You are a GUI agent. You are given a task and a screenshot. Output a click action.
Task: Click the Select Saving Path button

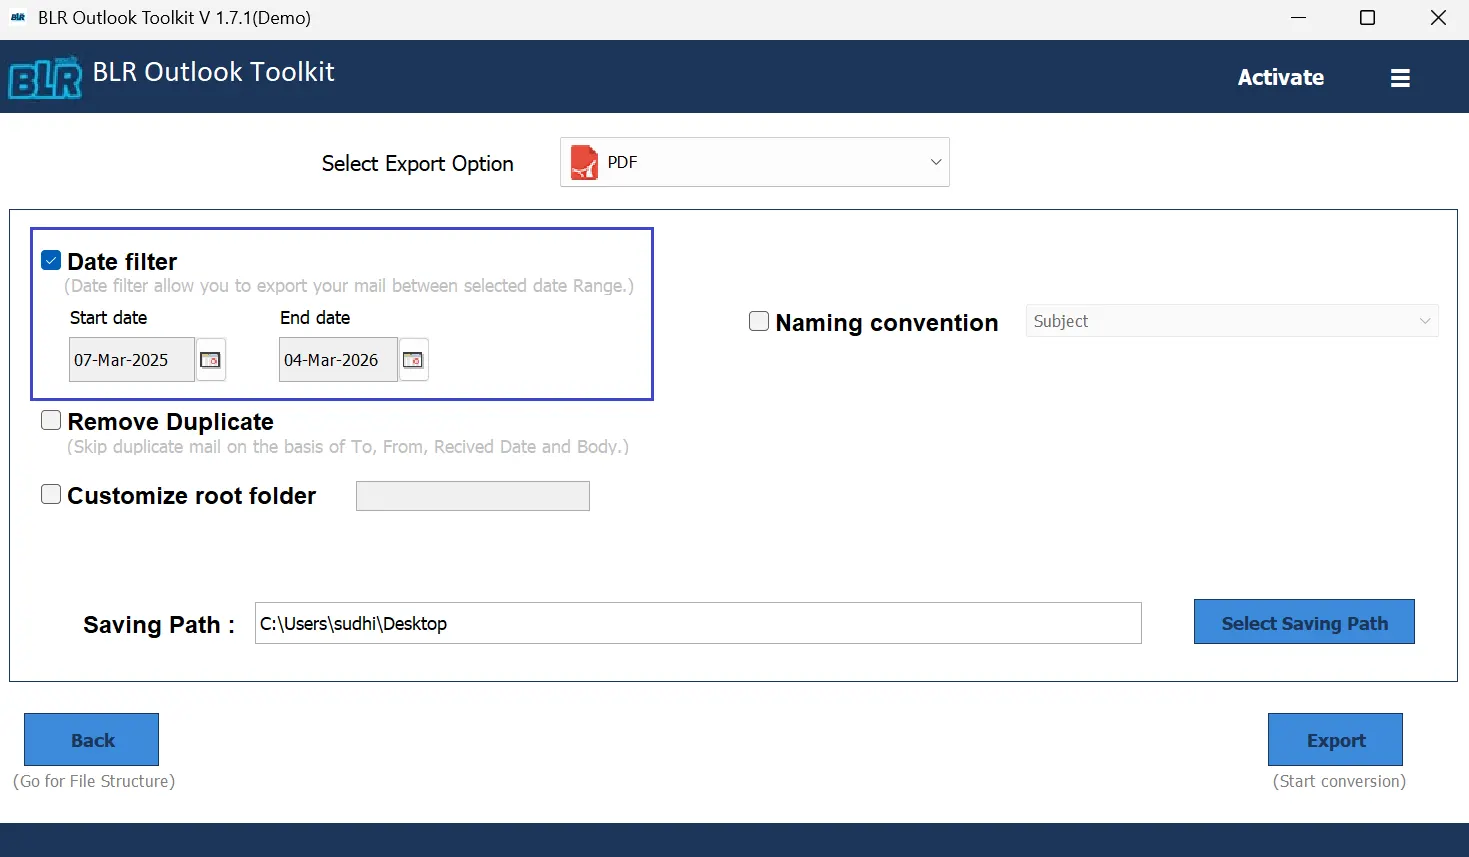point(1303,623)
